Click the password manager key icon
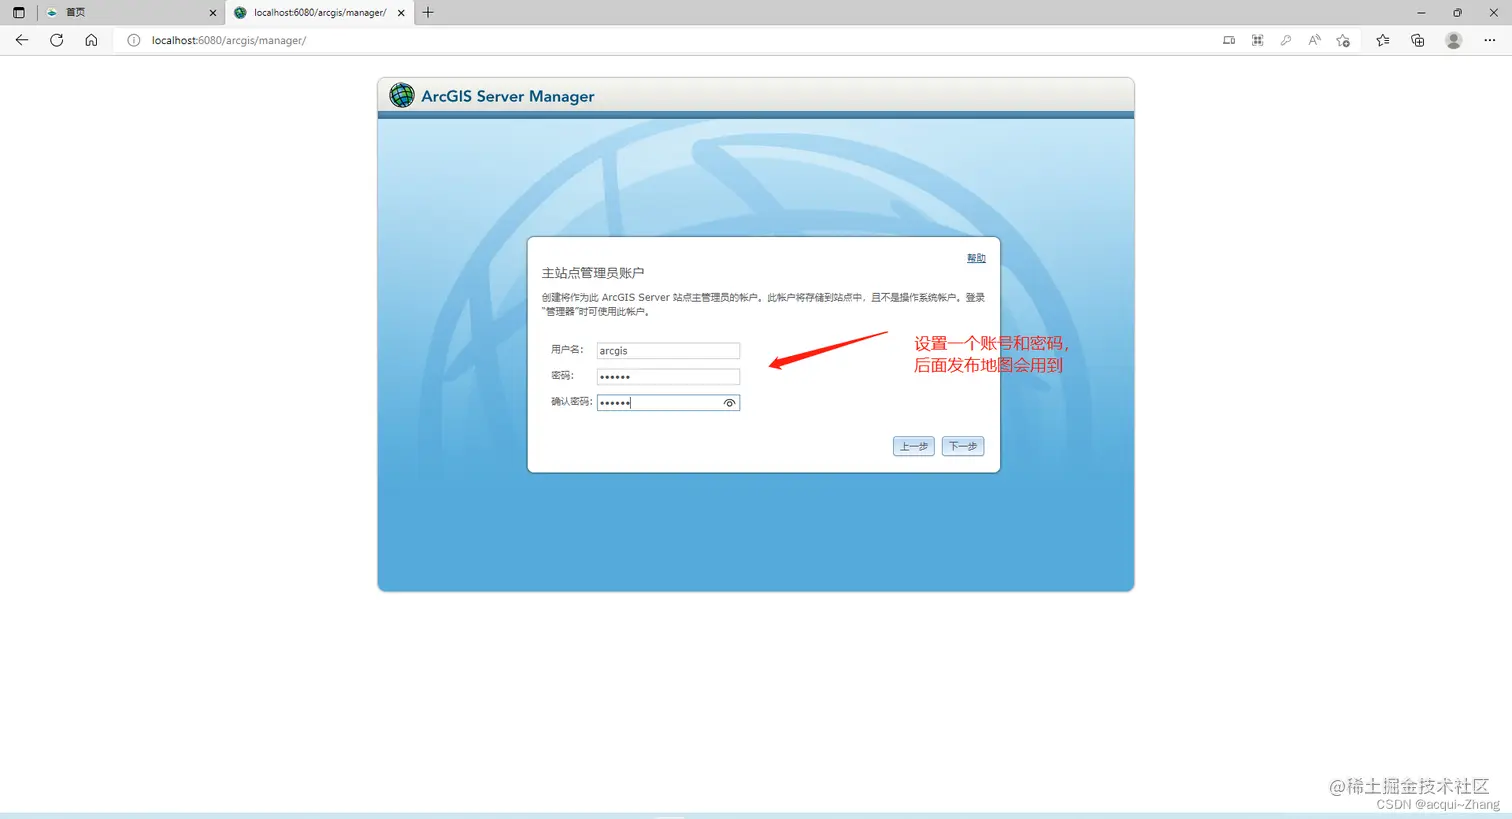Screen dimensions: 1512x819 1285,40
